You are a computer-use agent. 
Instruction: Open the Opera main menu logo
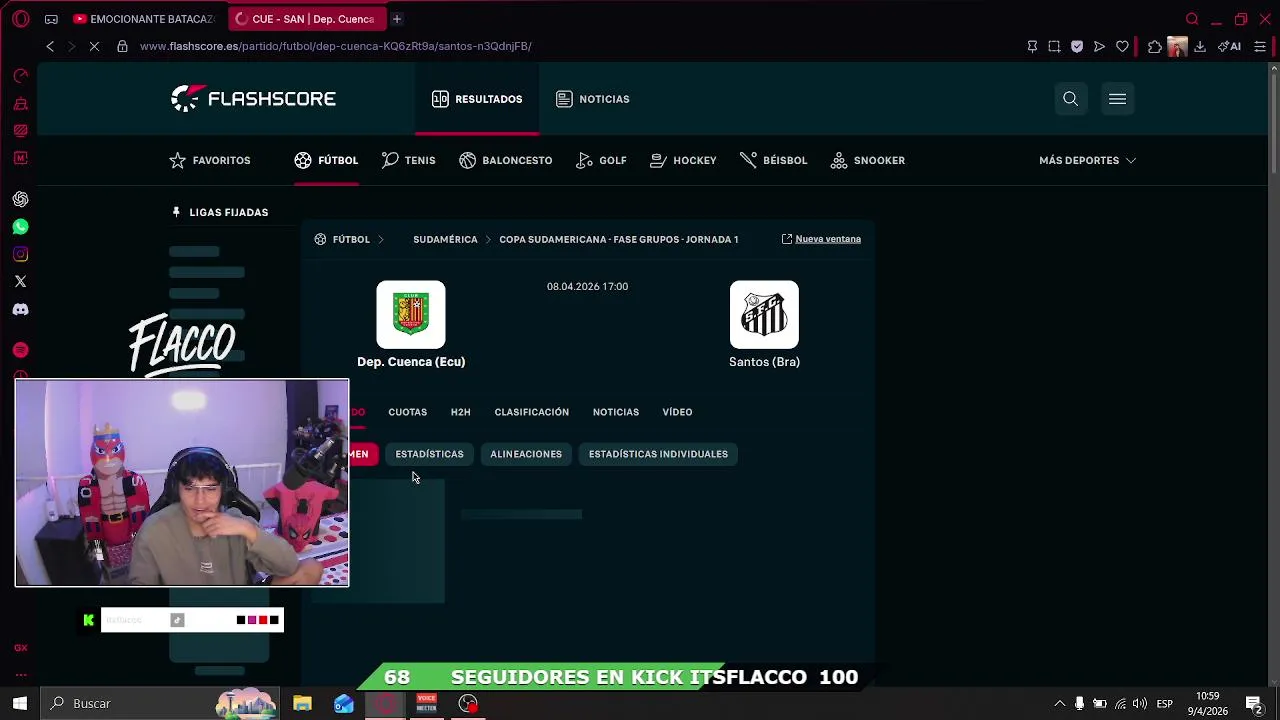pyautogui.click(x=20, y=19)
